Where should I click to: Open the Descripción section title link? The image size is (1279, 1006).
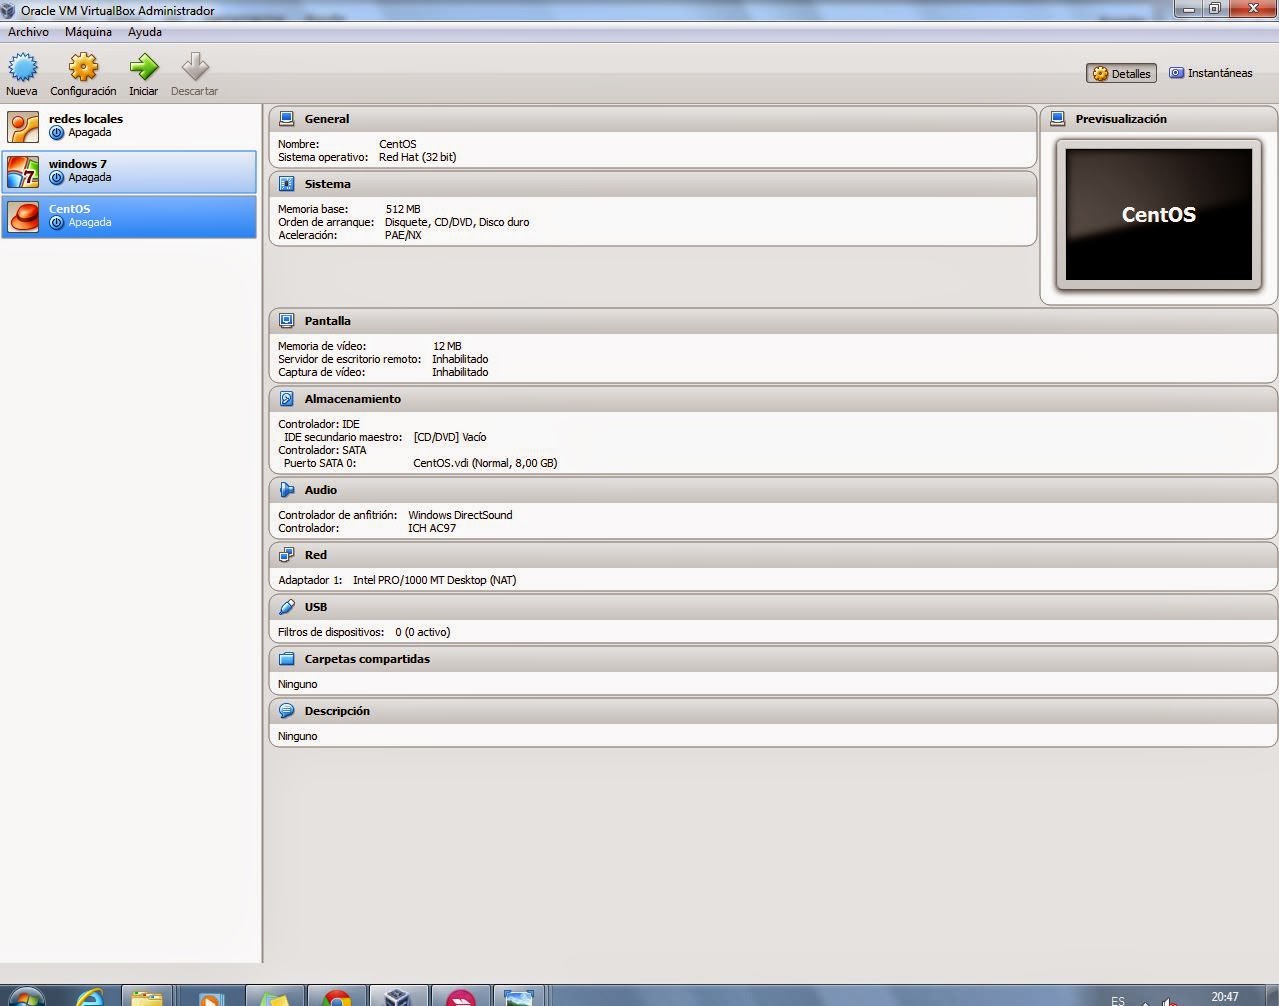tap(337, 711)
